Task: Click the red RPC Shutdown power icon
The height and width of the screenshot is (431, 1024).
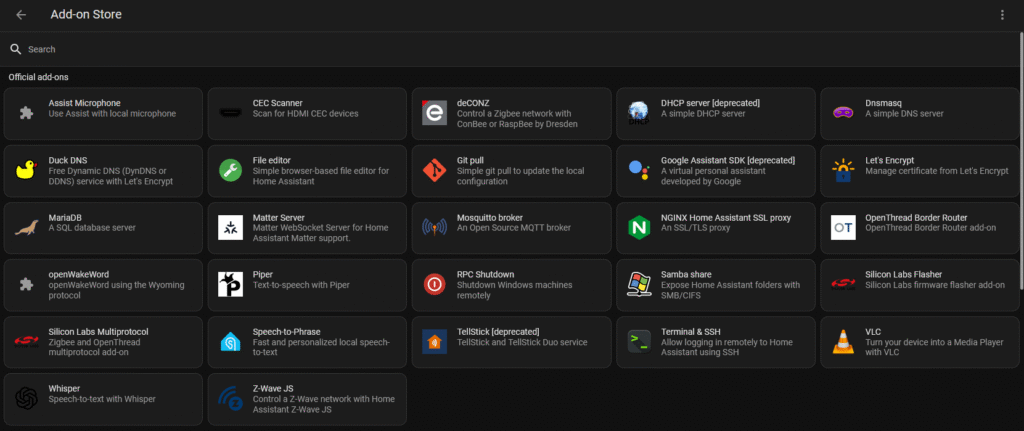Action: point(434,285)
